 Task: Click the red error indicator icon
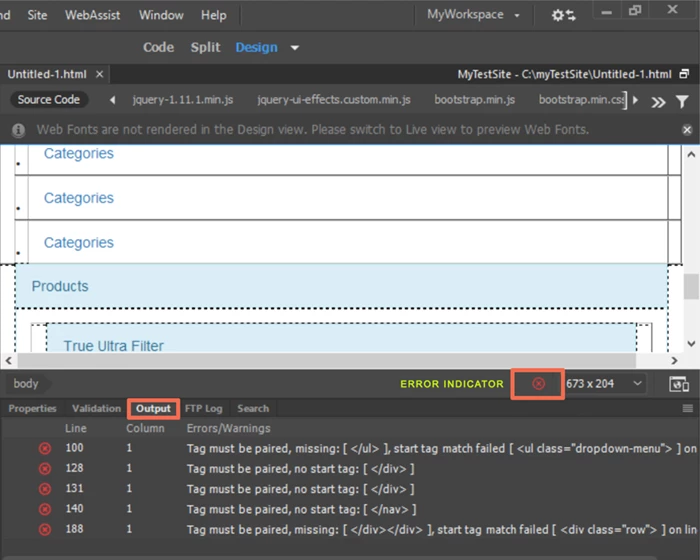pyautogui.click(x=538, y=384)
